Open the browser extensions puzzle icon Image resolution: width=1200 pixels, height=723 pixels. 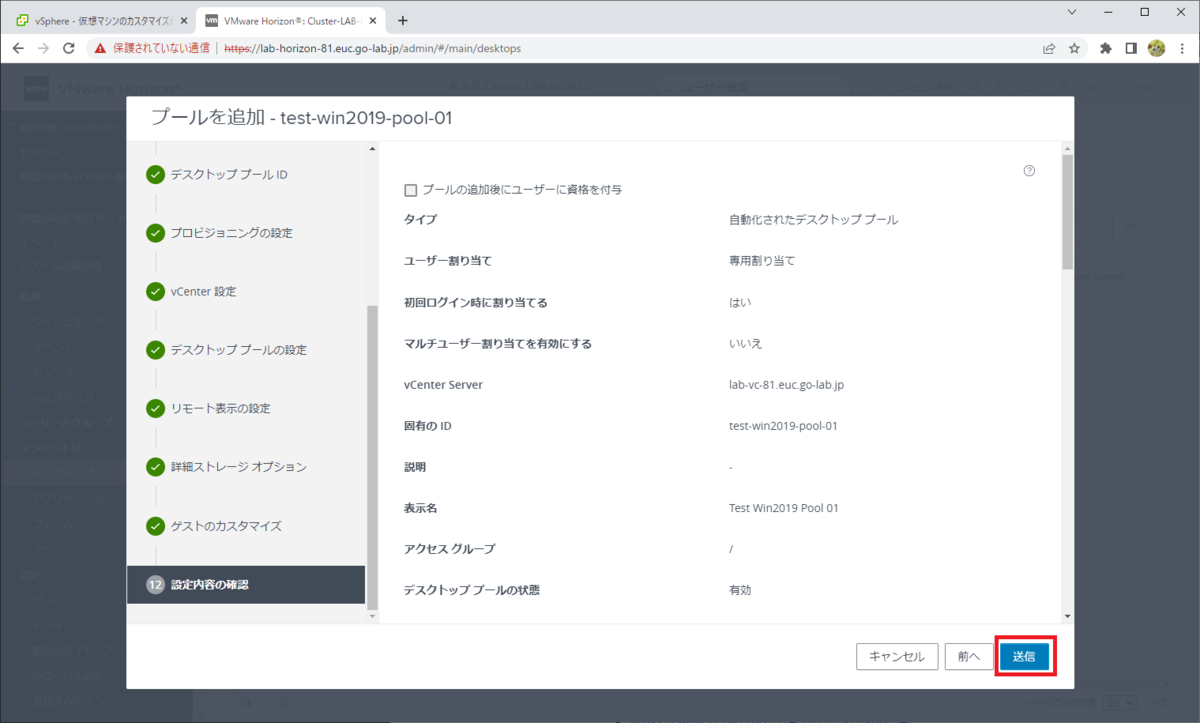click(1106, 48)
